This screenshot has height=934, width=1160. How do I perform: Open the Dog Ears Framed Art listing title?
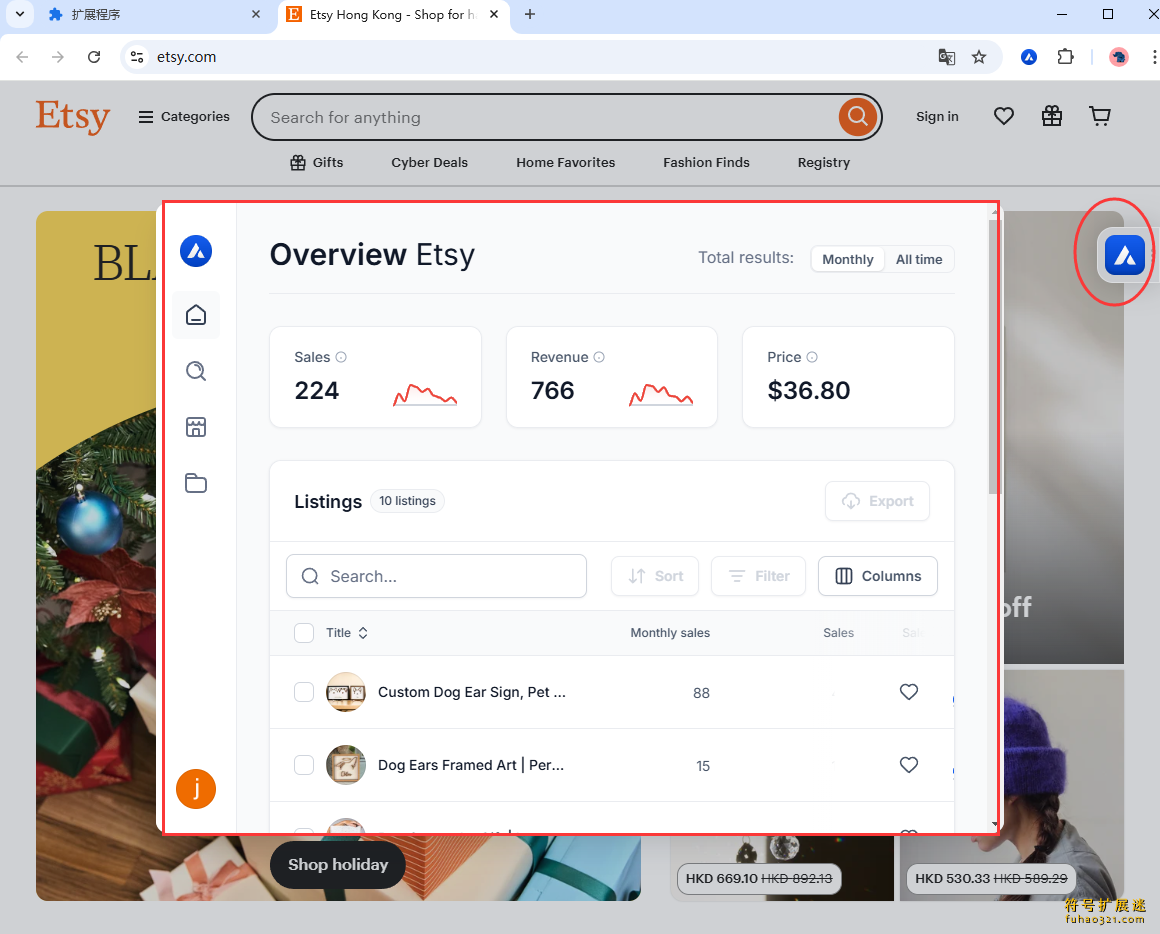pos(471,765)
